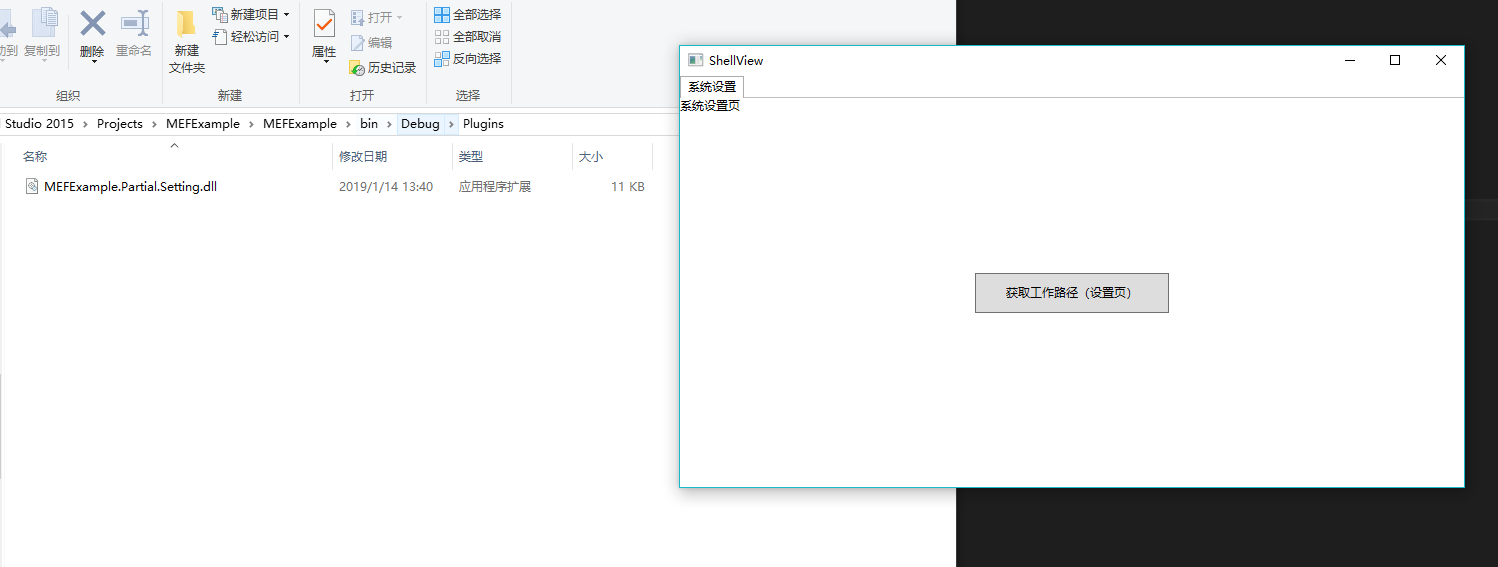Image resolution: width=1498 pixels, height=567 pixels.
Task: Click Select all (全部选择)
Action: (468, 15)
